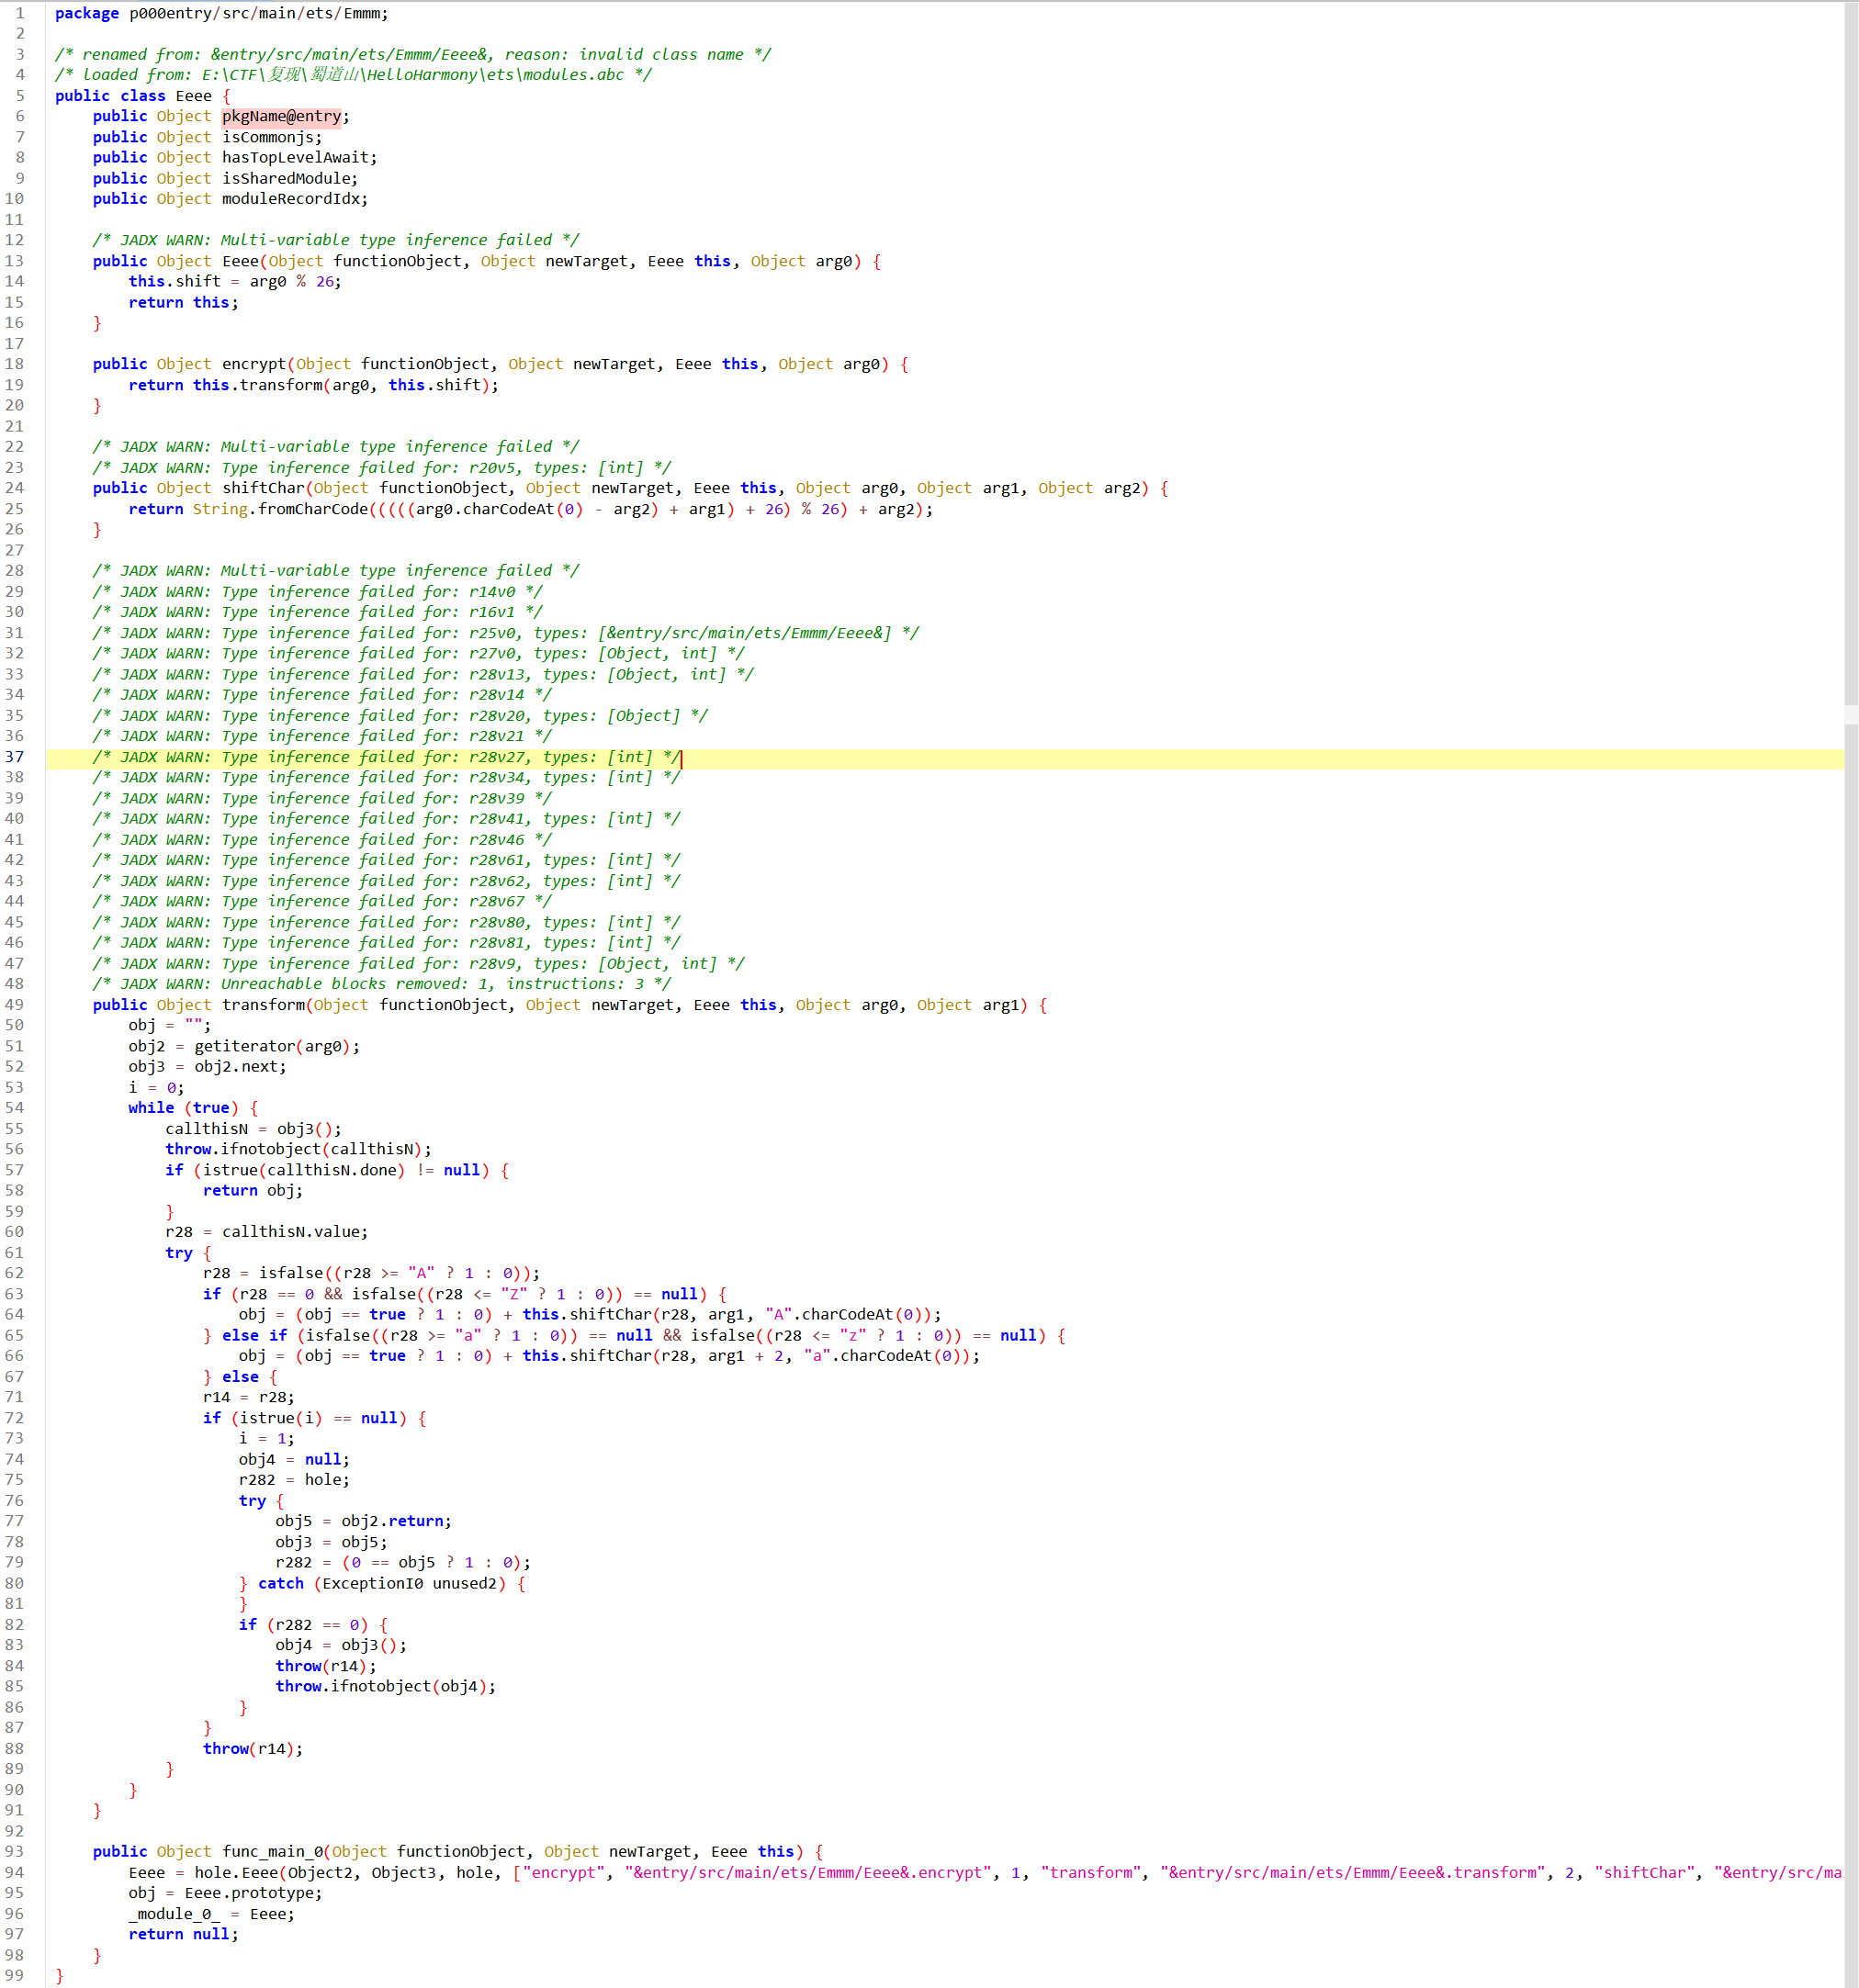The image size is (1859, 1988).
Task: Click the r28v9 warning comment on line 47
Action: pyautogui.click(x=419, y=964)
